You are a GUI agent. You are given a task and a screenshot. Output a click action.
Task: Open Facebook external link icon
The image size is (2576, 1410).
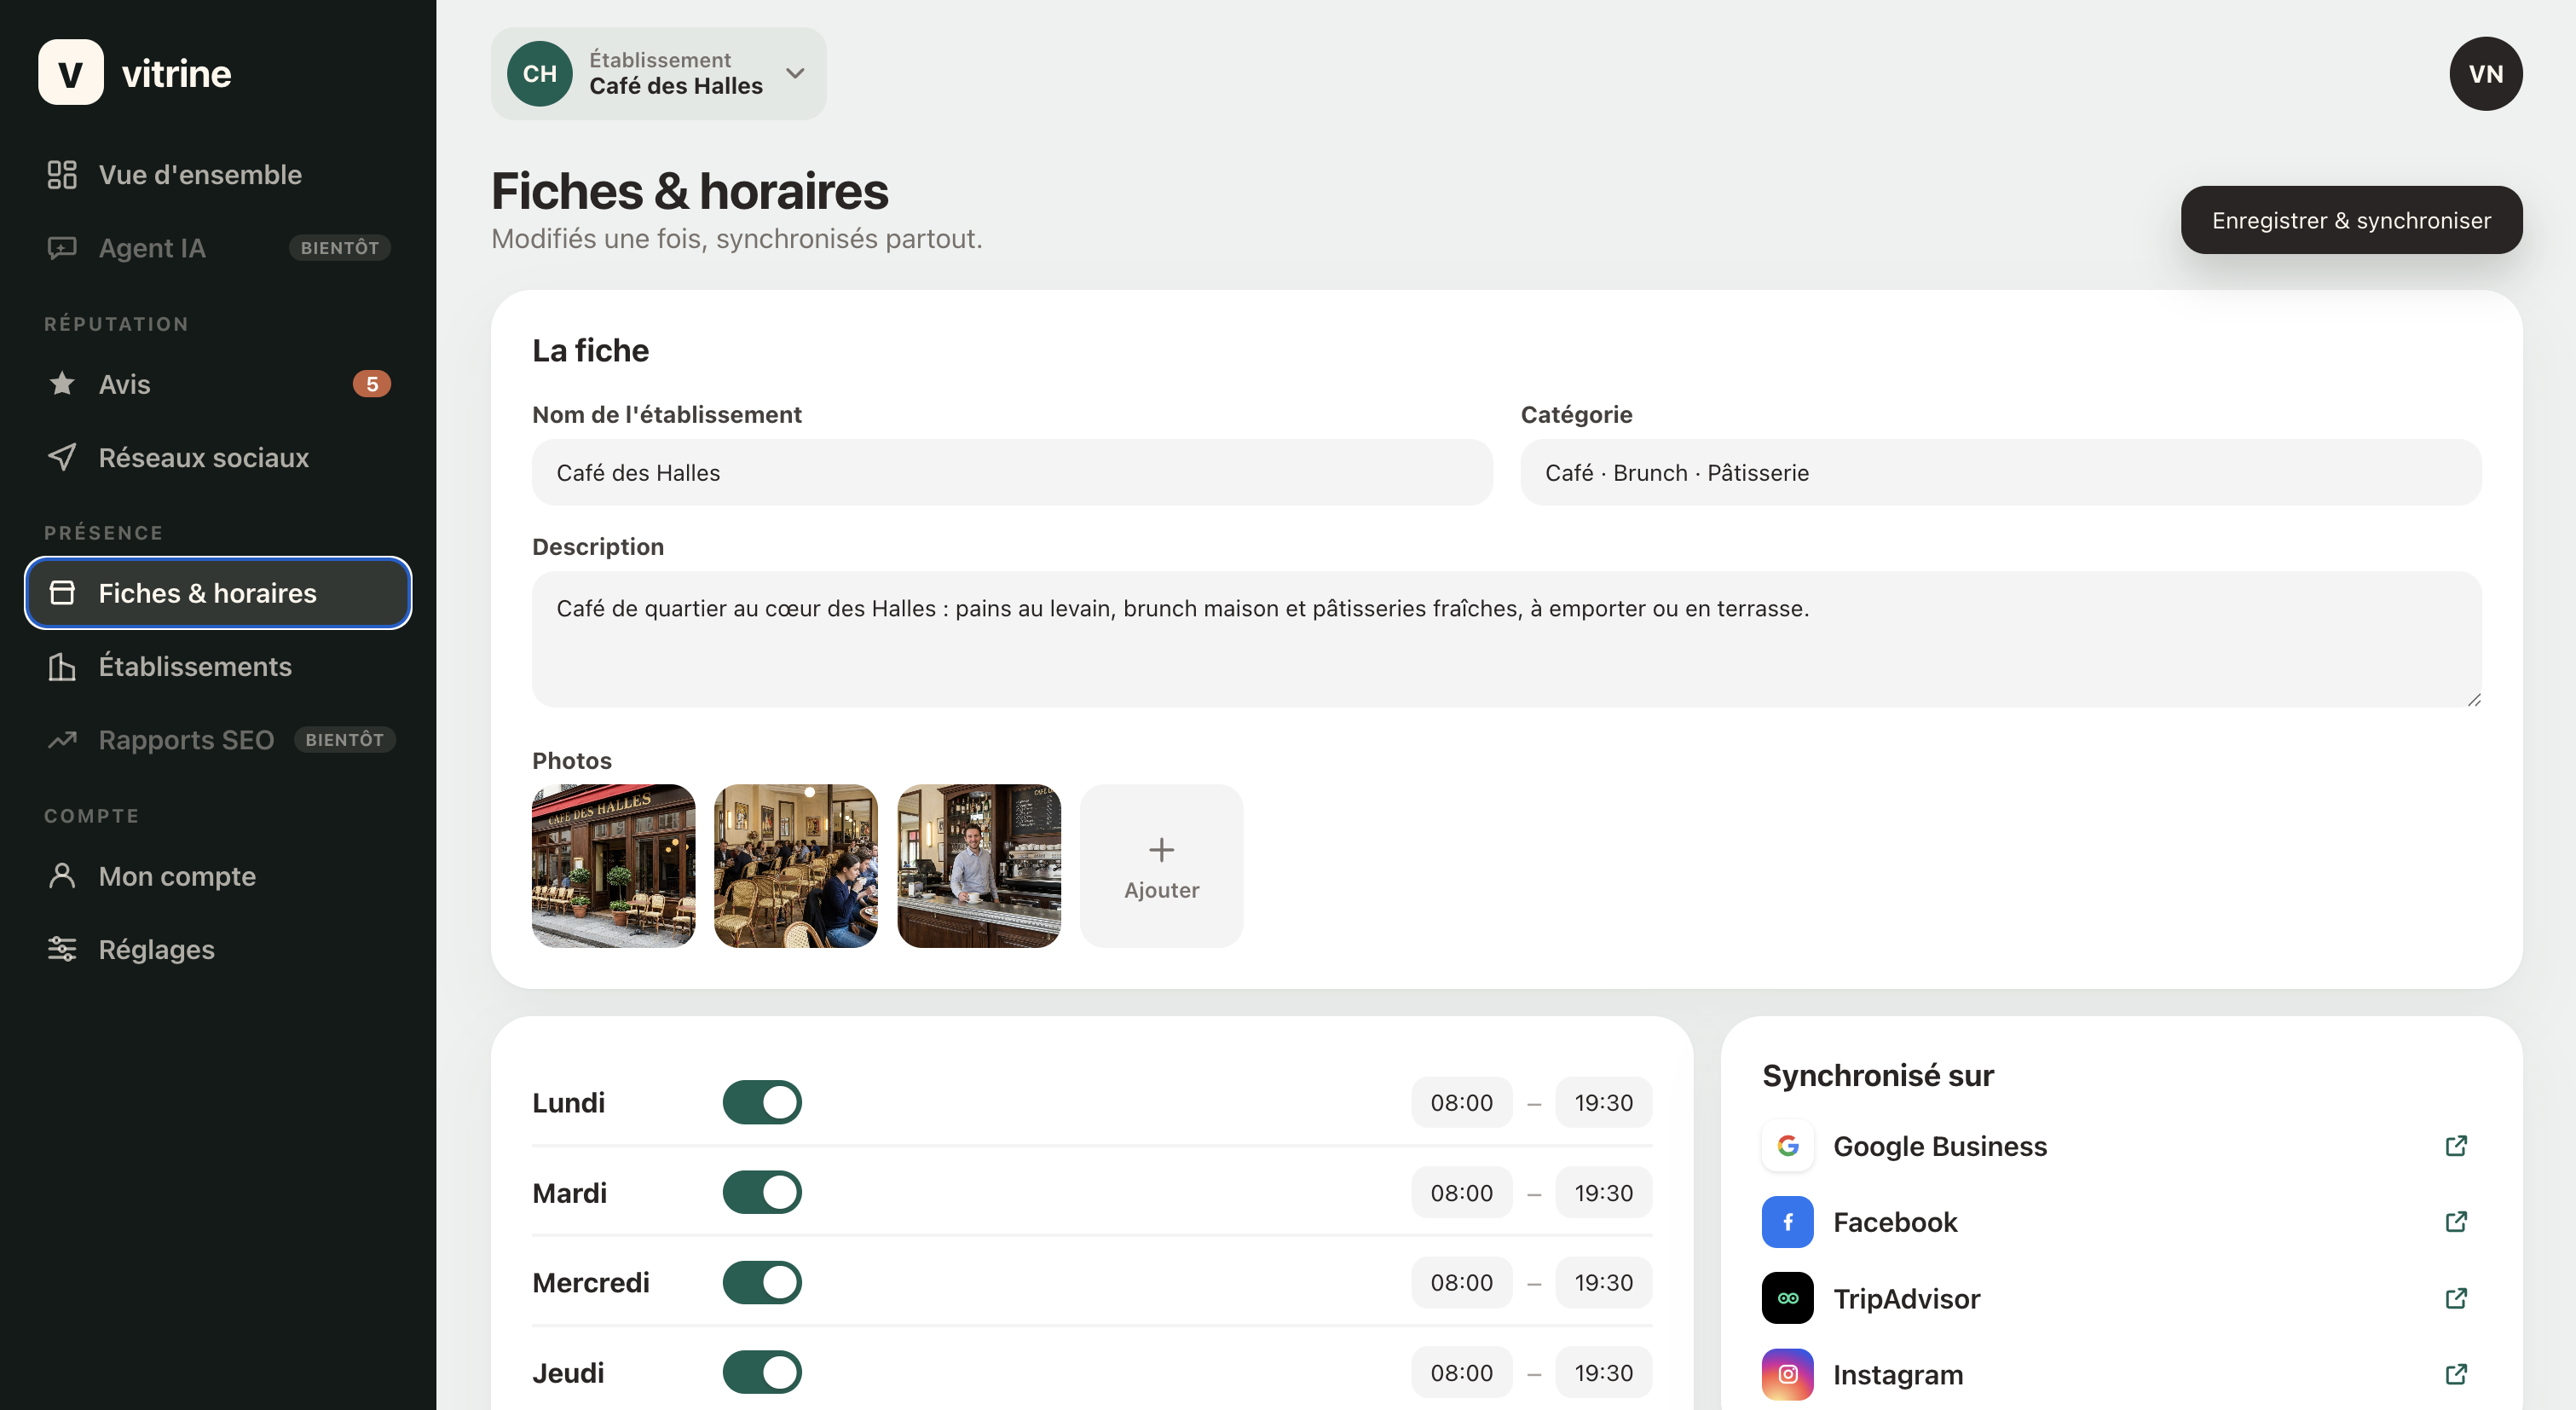click(x=2455, y=1222)
